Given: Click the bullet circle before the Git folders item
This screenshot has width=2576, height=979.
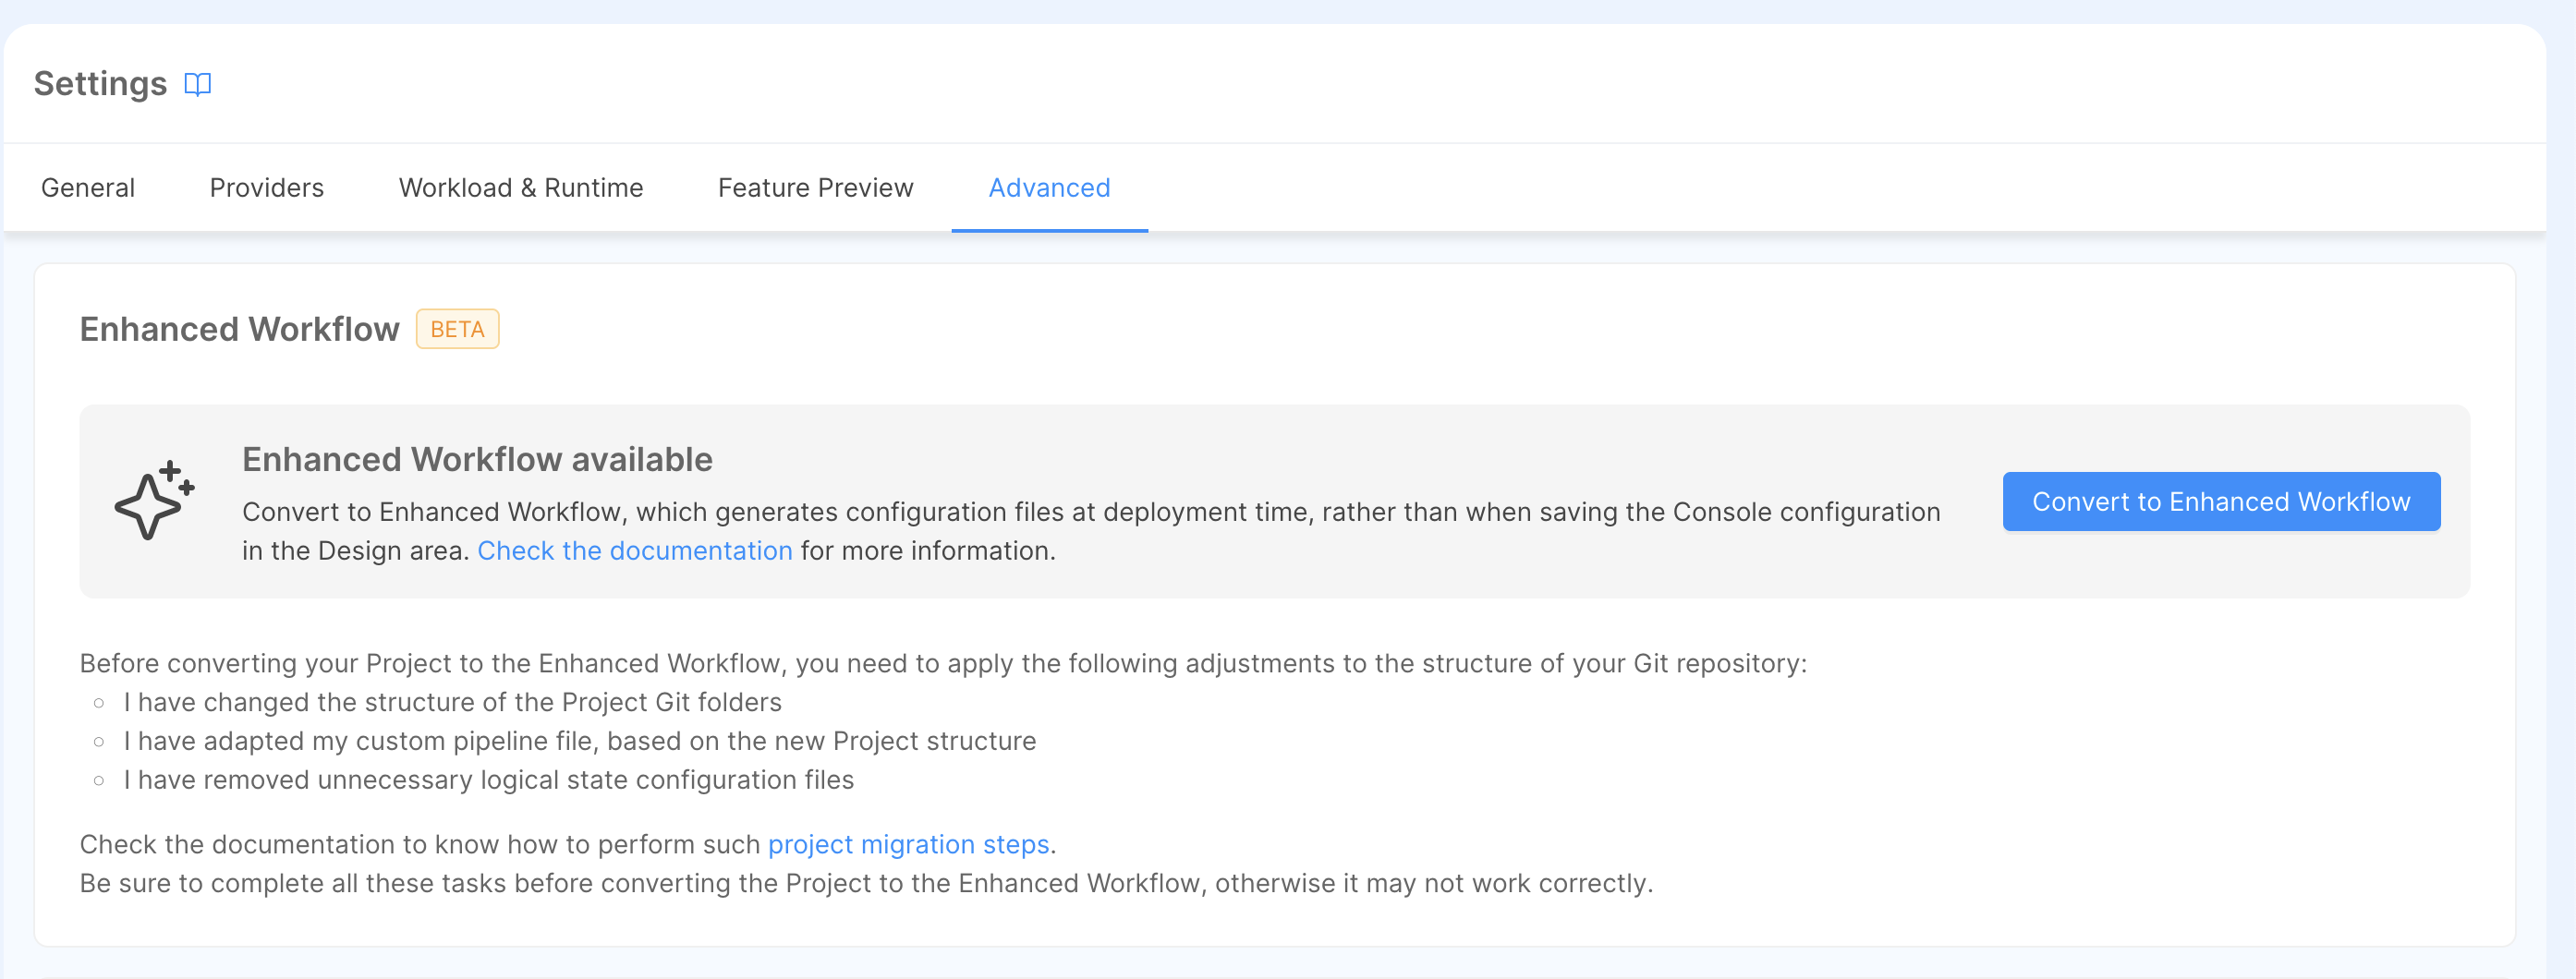Looking at the screenshot, I should point(99,703).
